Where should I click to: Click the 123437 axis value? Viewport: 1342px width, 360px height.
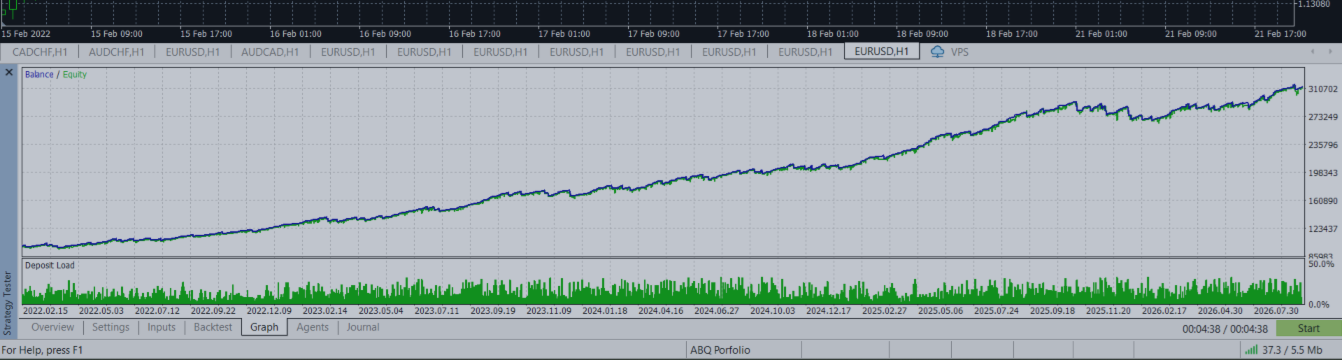1323,230
